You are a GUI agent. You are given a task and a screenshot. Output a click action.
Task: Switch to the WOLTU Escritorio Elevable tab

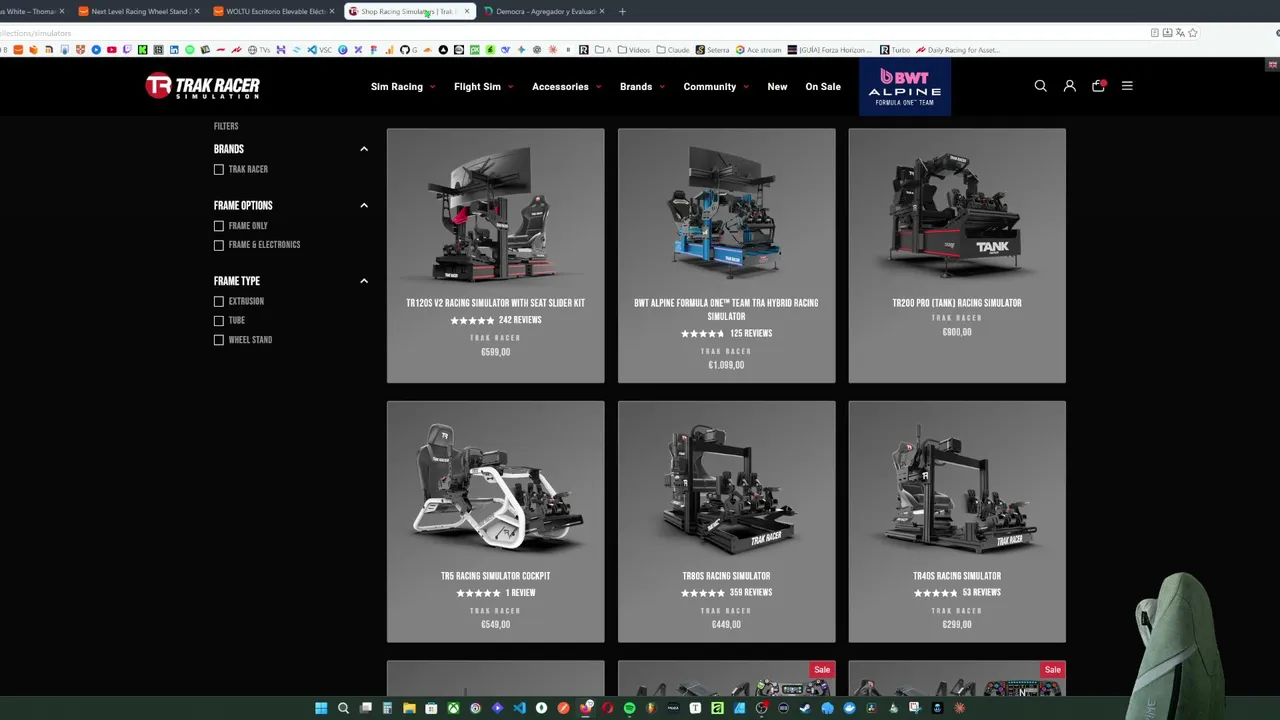[274, 12]
